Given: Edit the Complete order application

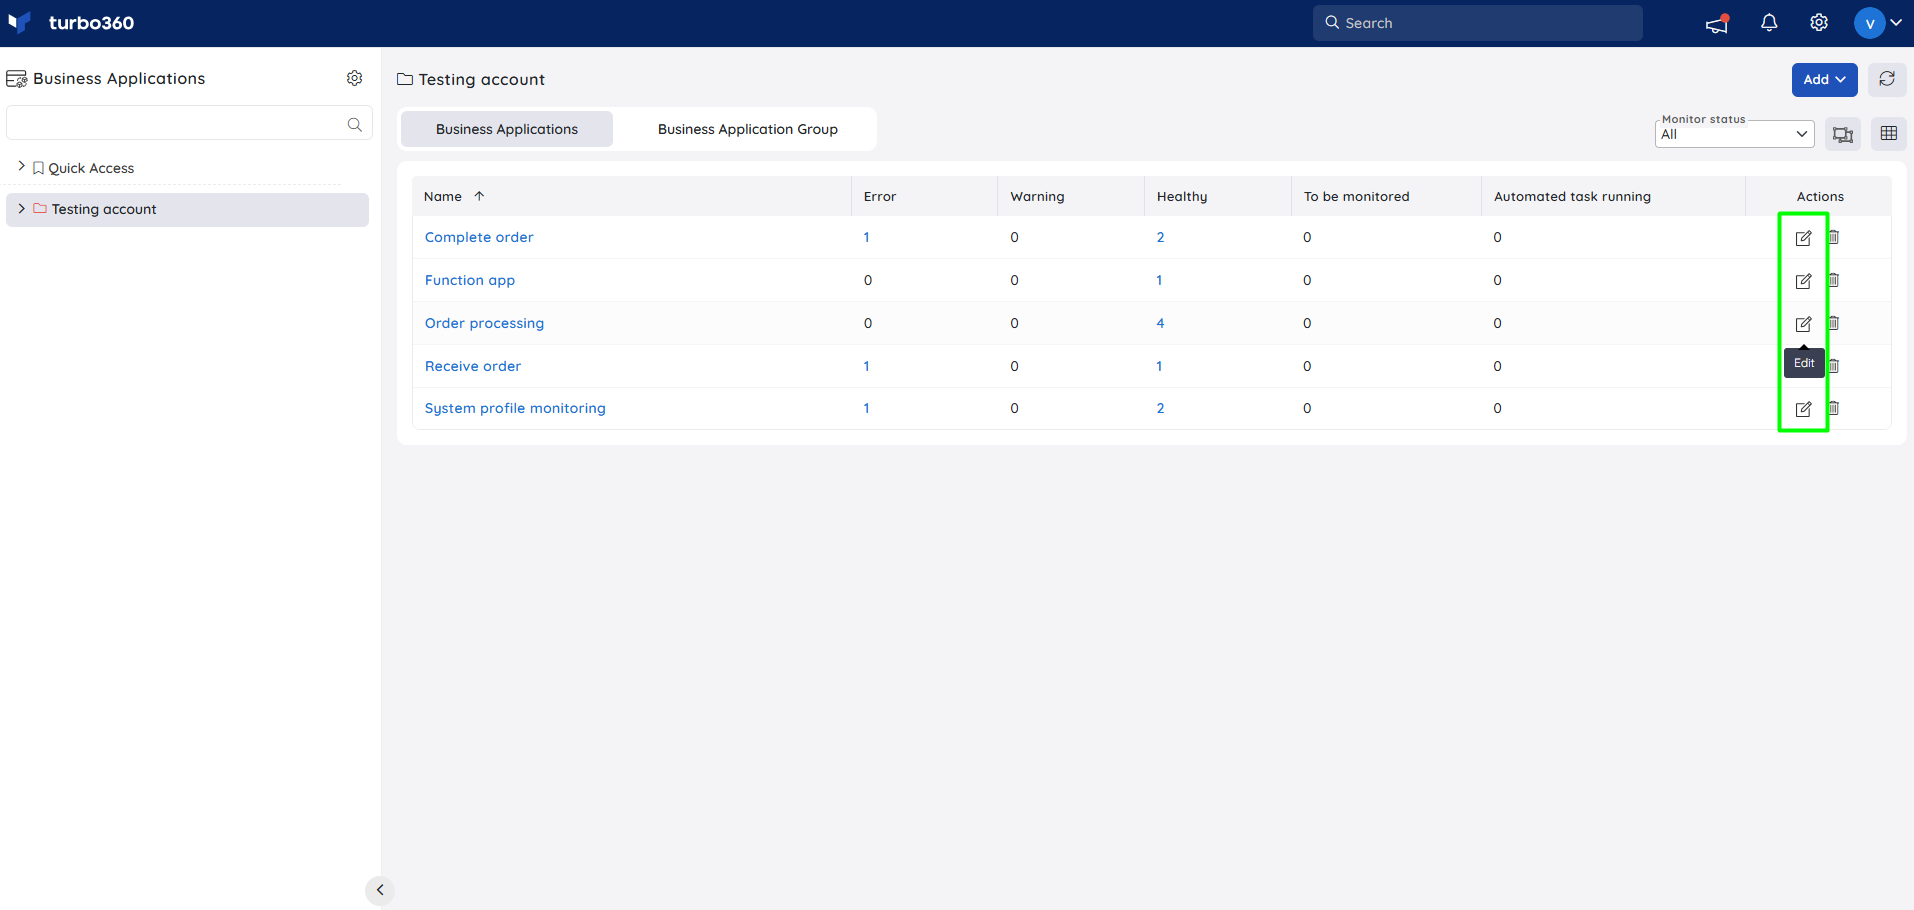Looking at the screenshot, I should tap(1803, 238).
